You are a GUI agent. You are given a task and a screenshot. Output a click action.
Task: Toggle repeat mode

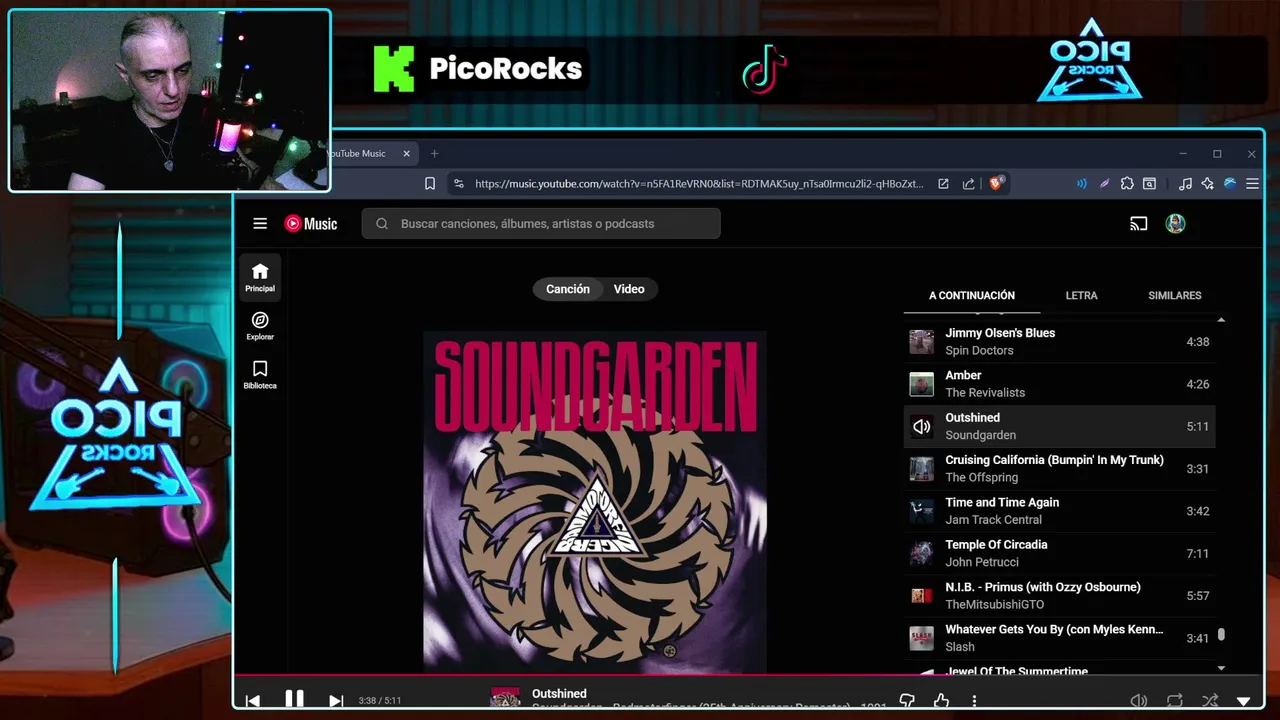coord(1175,701)
